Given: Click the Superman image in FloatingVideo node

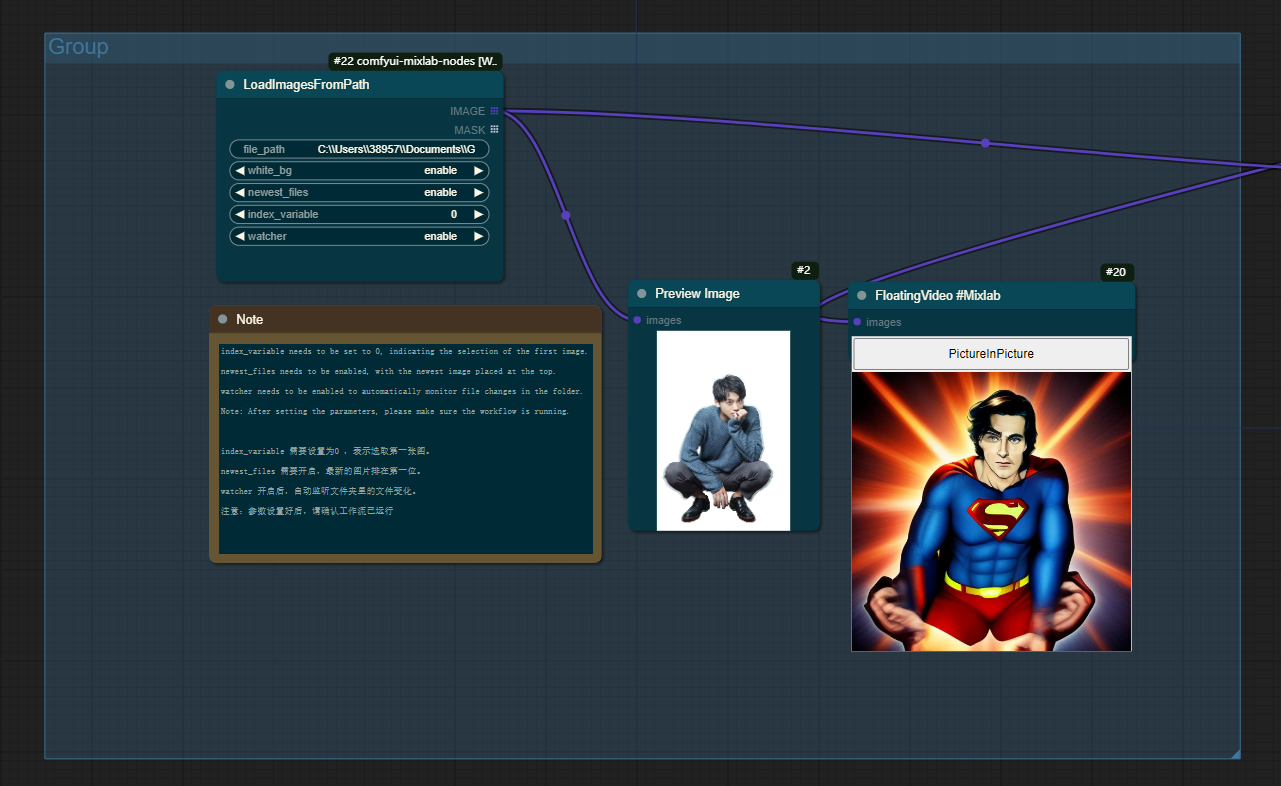Looking at the screenshot, I should pos(991,511).
